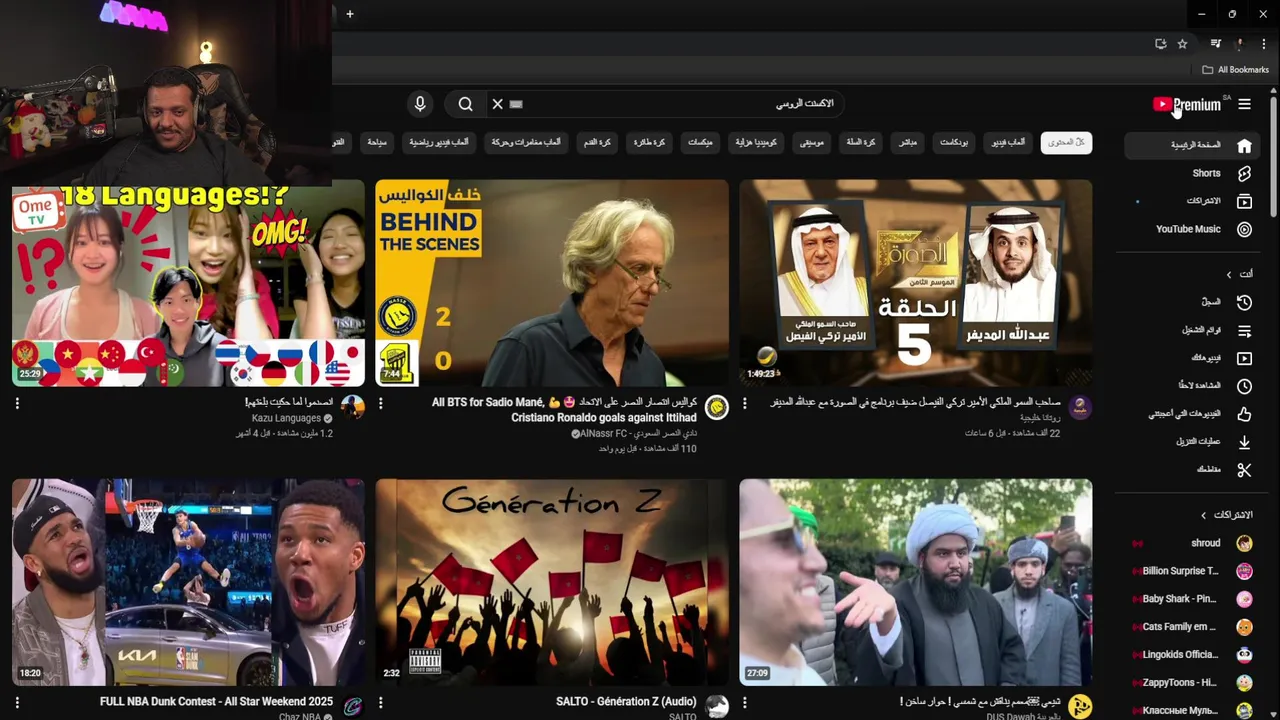Screen dimensions: 1280x720
Task: Filter by the Basketball (كرة السلة) chip
Action: click(x=861, y=143)
